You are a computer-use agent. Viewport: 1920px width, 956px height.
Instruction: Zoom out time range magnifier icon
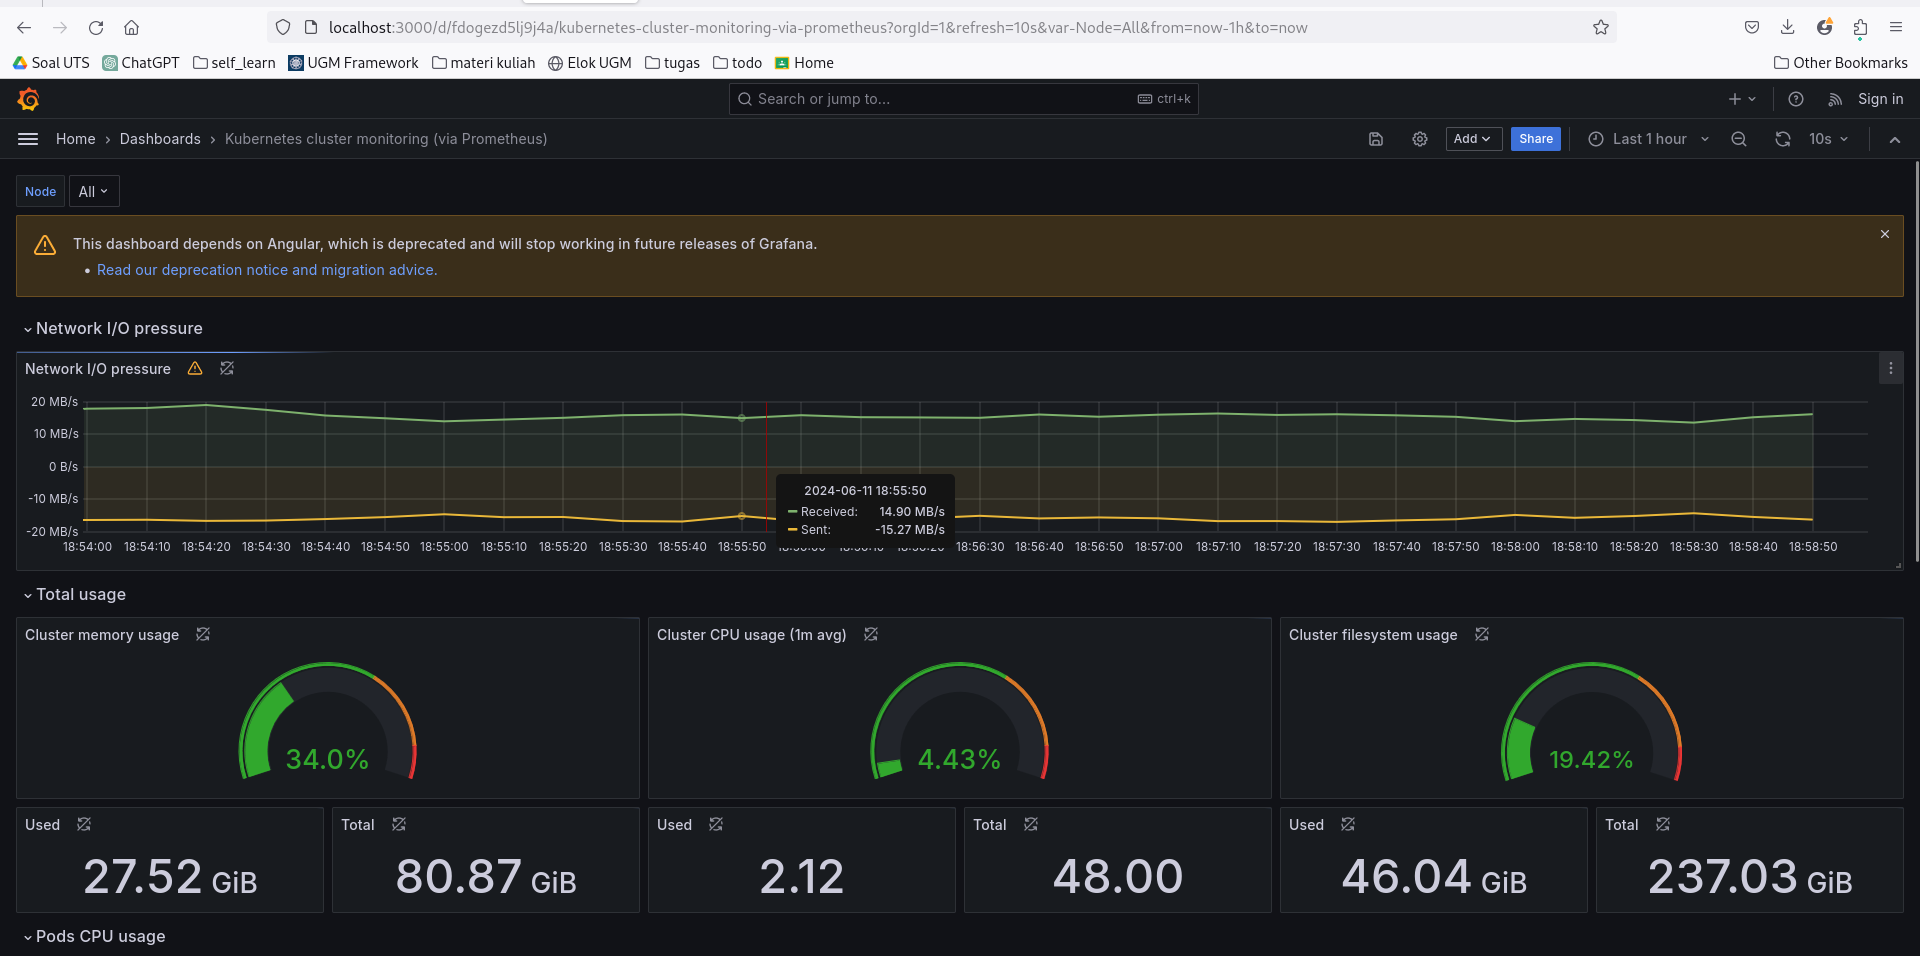tap(1739, 139)
